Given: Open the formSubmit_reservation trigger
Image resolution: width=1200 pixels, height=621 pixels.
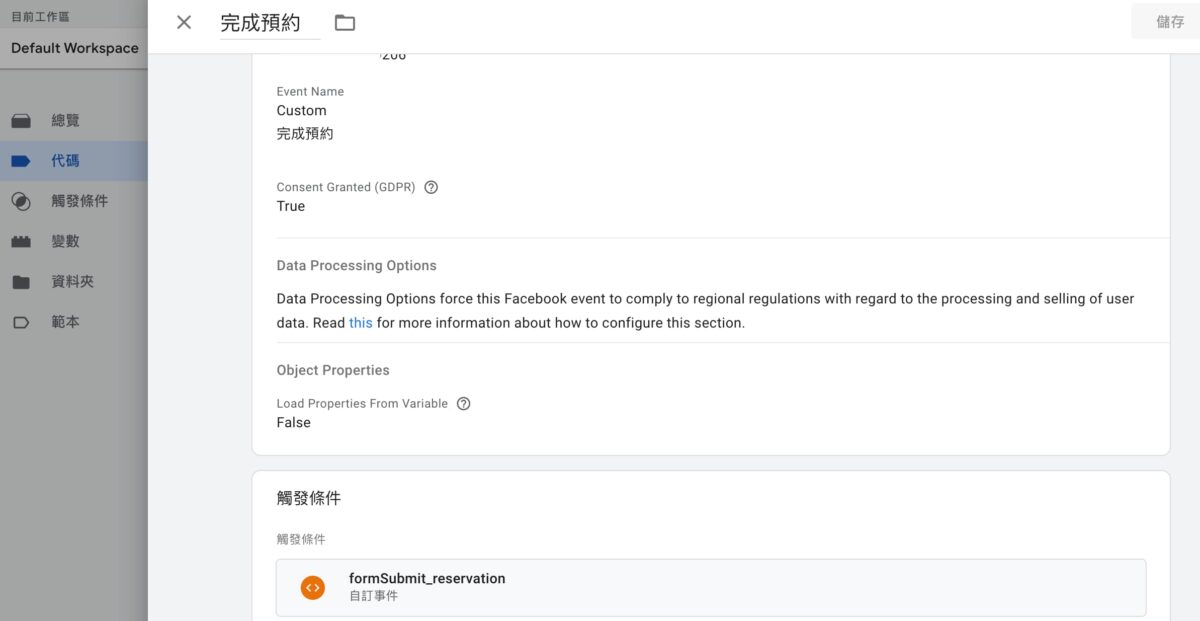Looking at the screenshot, I should (711, 587).
